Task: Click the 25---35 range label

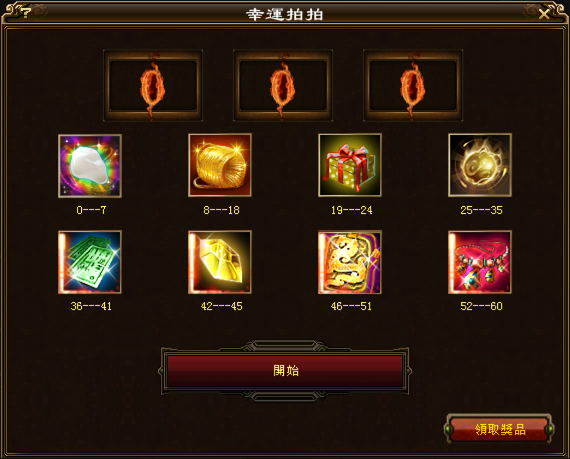Action: coord(481,210)
